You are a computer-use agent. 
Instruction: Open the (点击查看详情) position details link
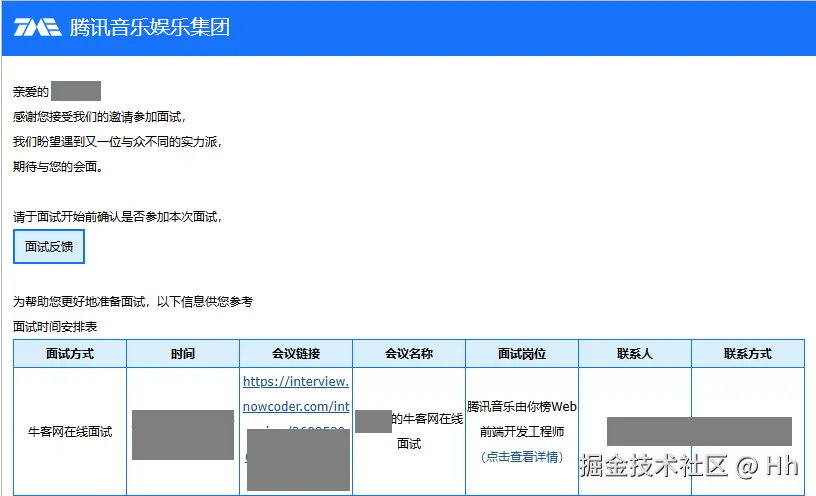click(522, 457)
